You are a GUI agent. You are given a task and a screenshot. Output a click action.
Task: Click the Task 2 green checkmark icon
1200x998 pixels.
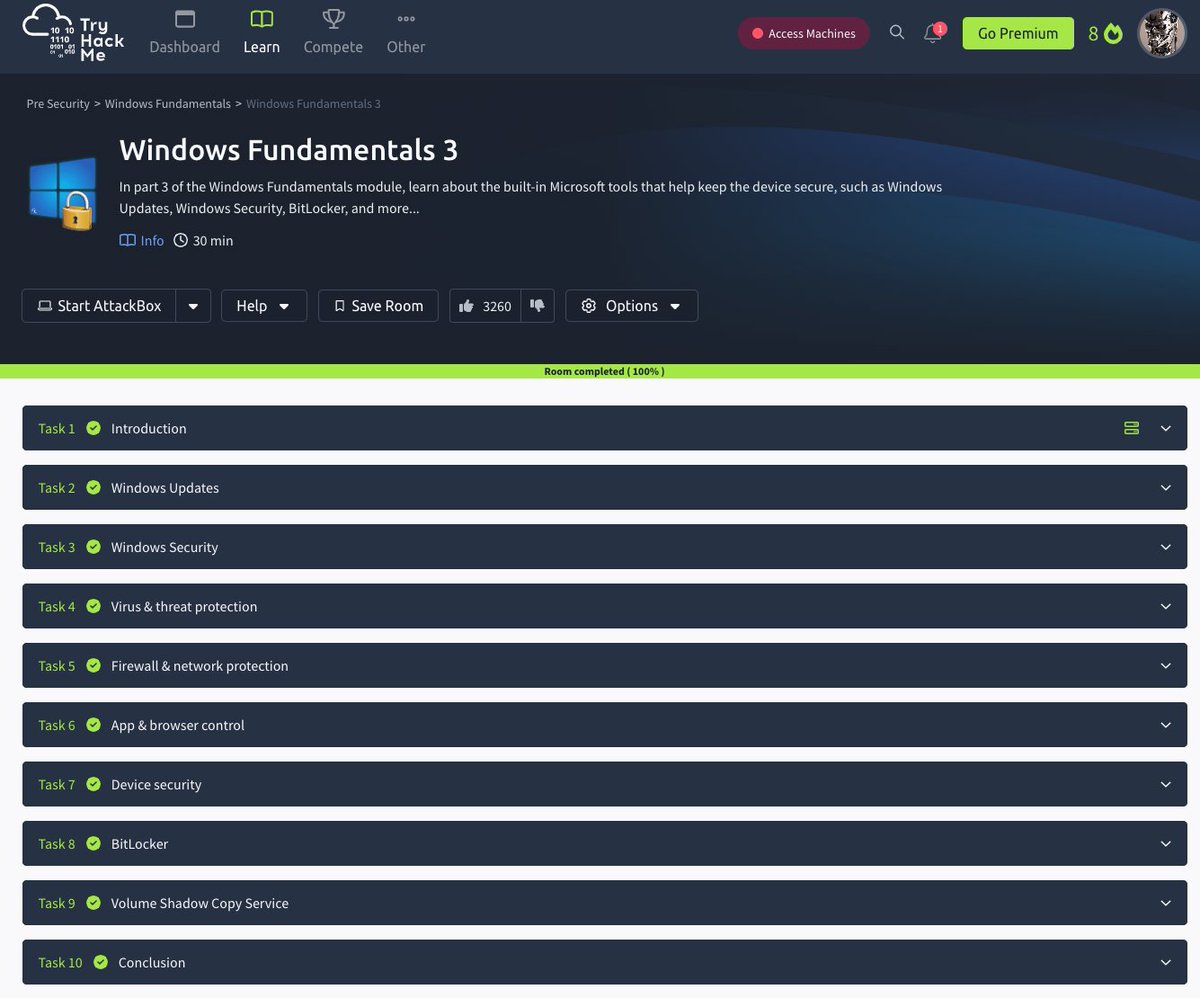click(93, 487)
